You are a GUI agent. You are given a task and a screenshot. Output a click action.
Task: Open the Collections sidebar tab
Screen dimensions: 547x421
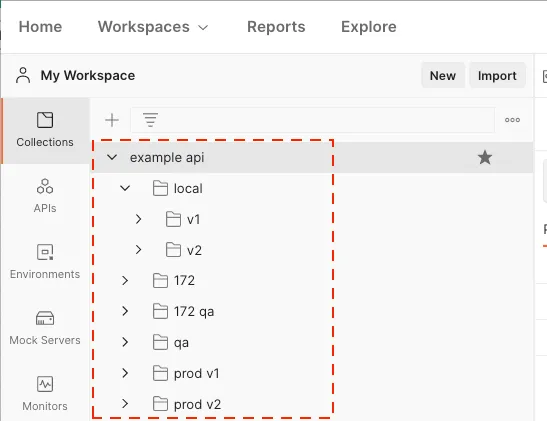pyautogui.click(x=45, y=130)
